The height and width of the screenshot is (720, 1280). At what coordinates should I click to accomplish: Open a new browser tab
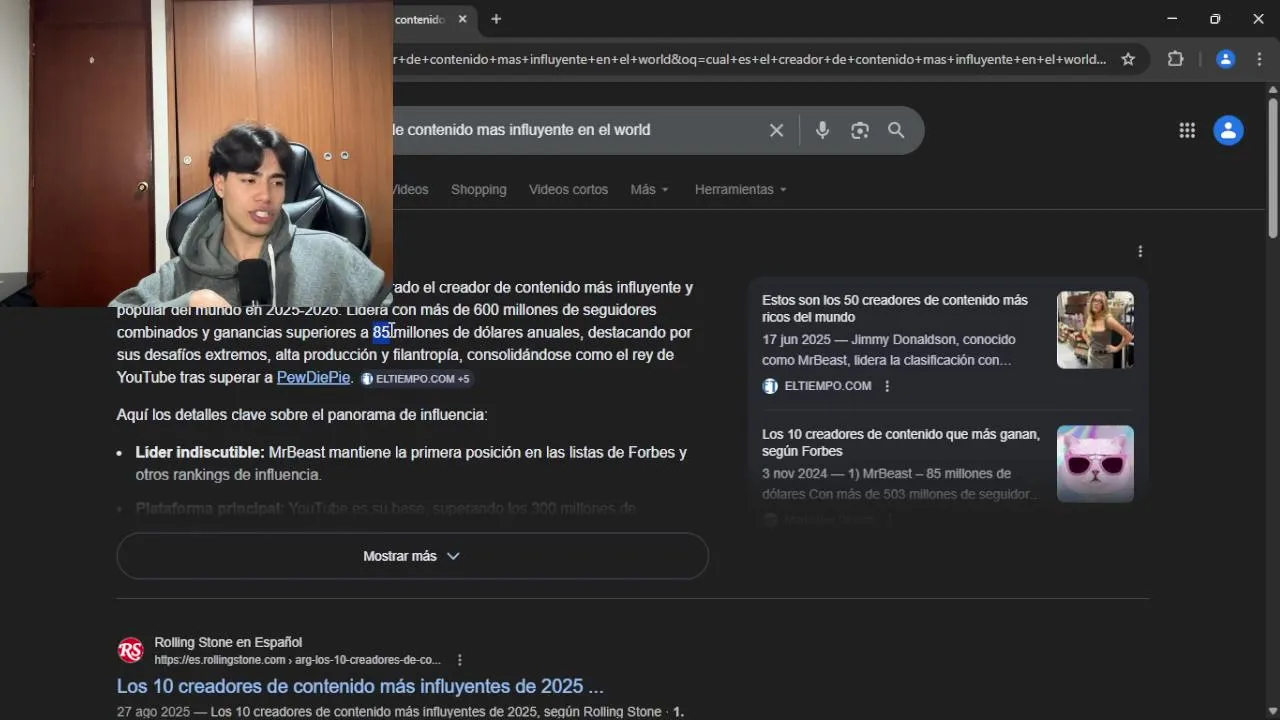click(x=496, y=19)
